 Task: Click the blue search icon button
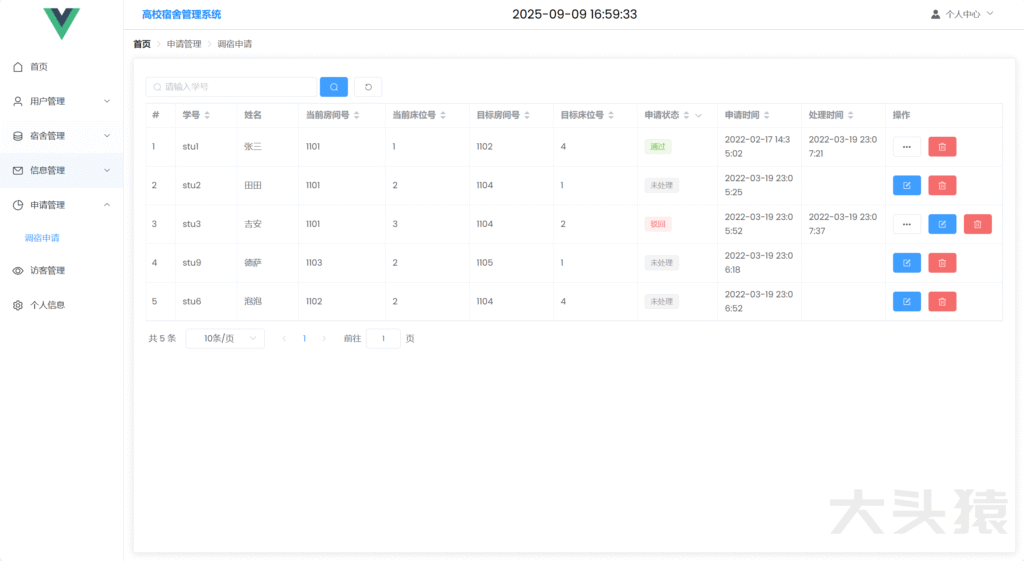[334, 87]
